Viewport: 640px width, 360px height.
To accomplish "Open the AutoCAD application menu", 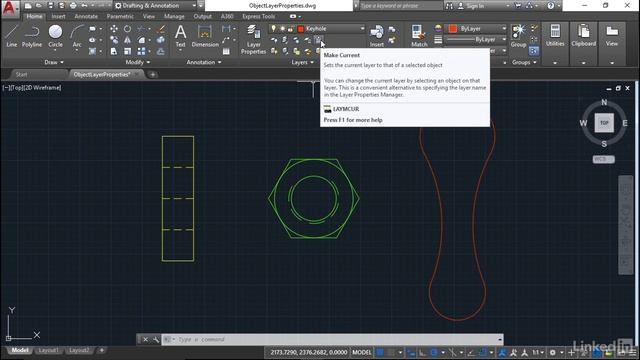I will coord(9,8).
